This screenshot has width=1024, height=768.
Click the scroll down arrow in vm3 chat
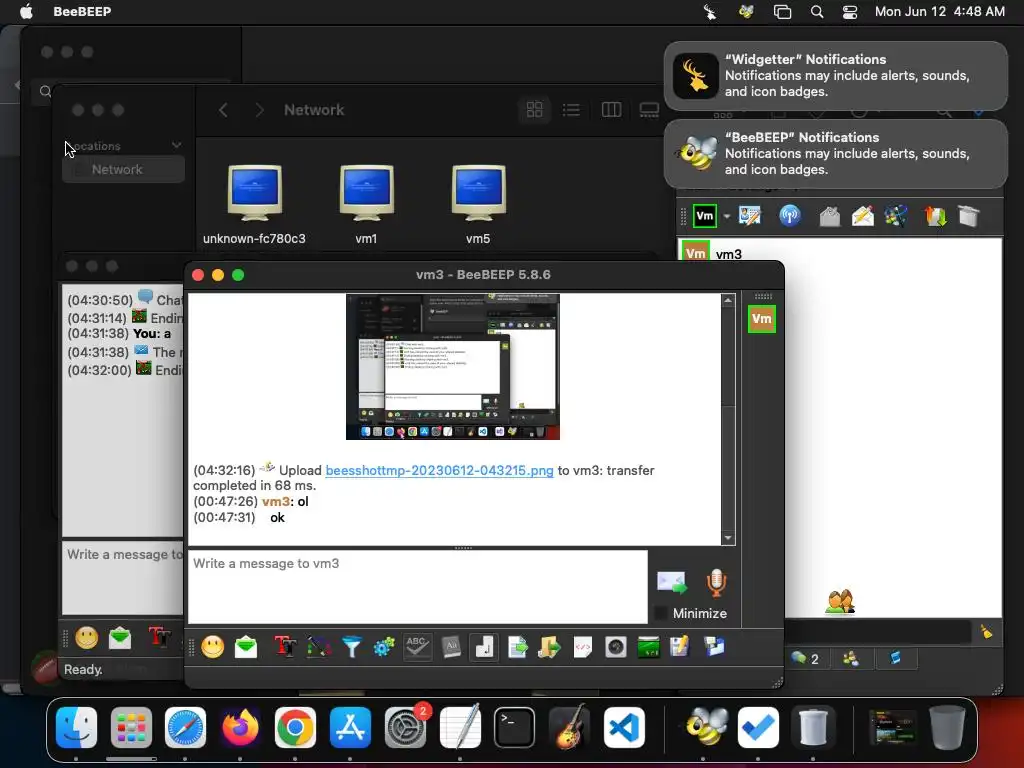point(728,538)
